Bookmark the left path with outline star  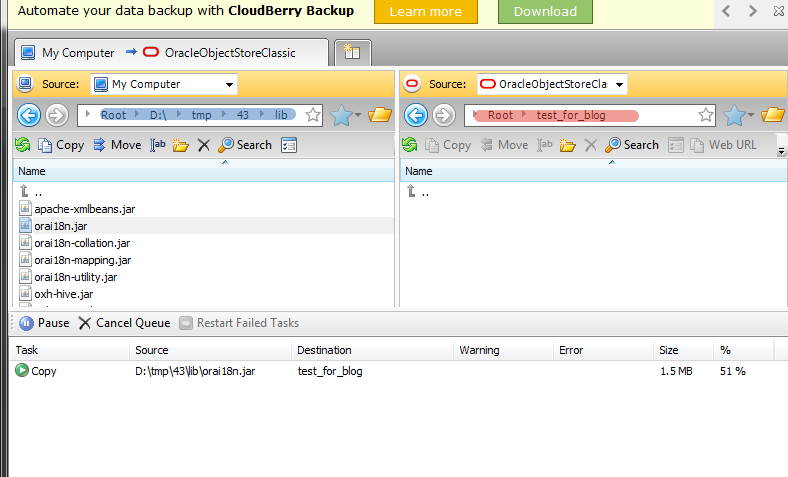[x=313, y=115]
